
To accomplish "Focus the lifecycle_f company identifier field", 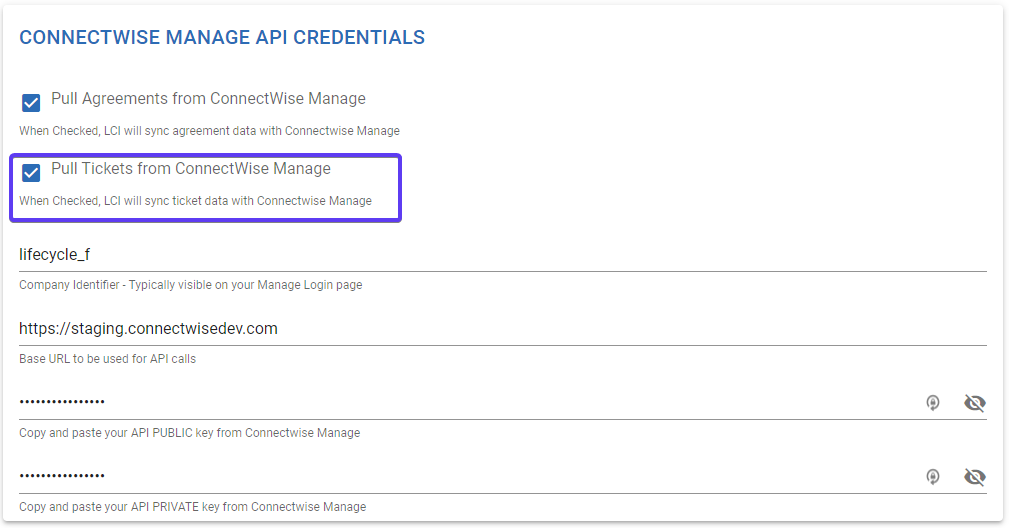I will [503, 255].
